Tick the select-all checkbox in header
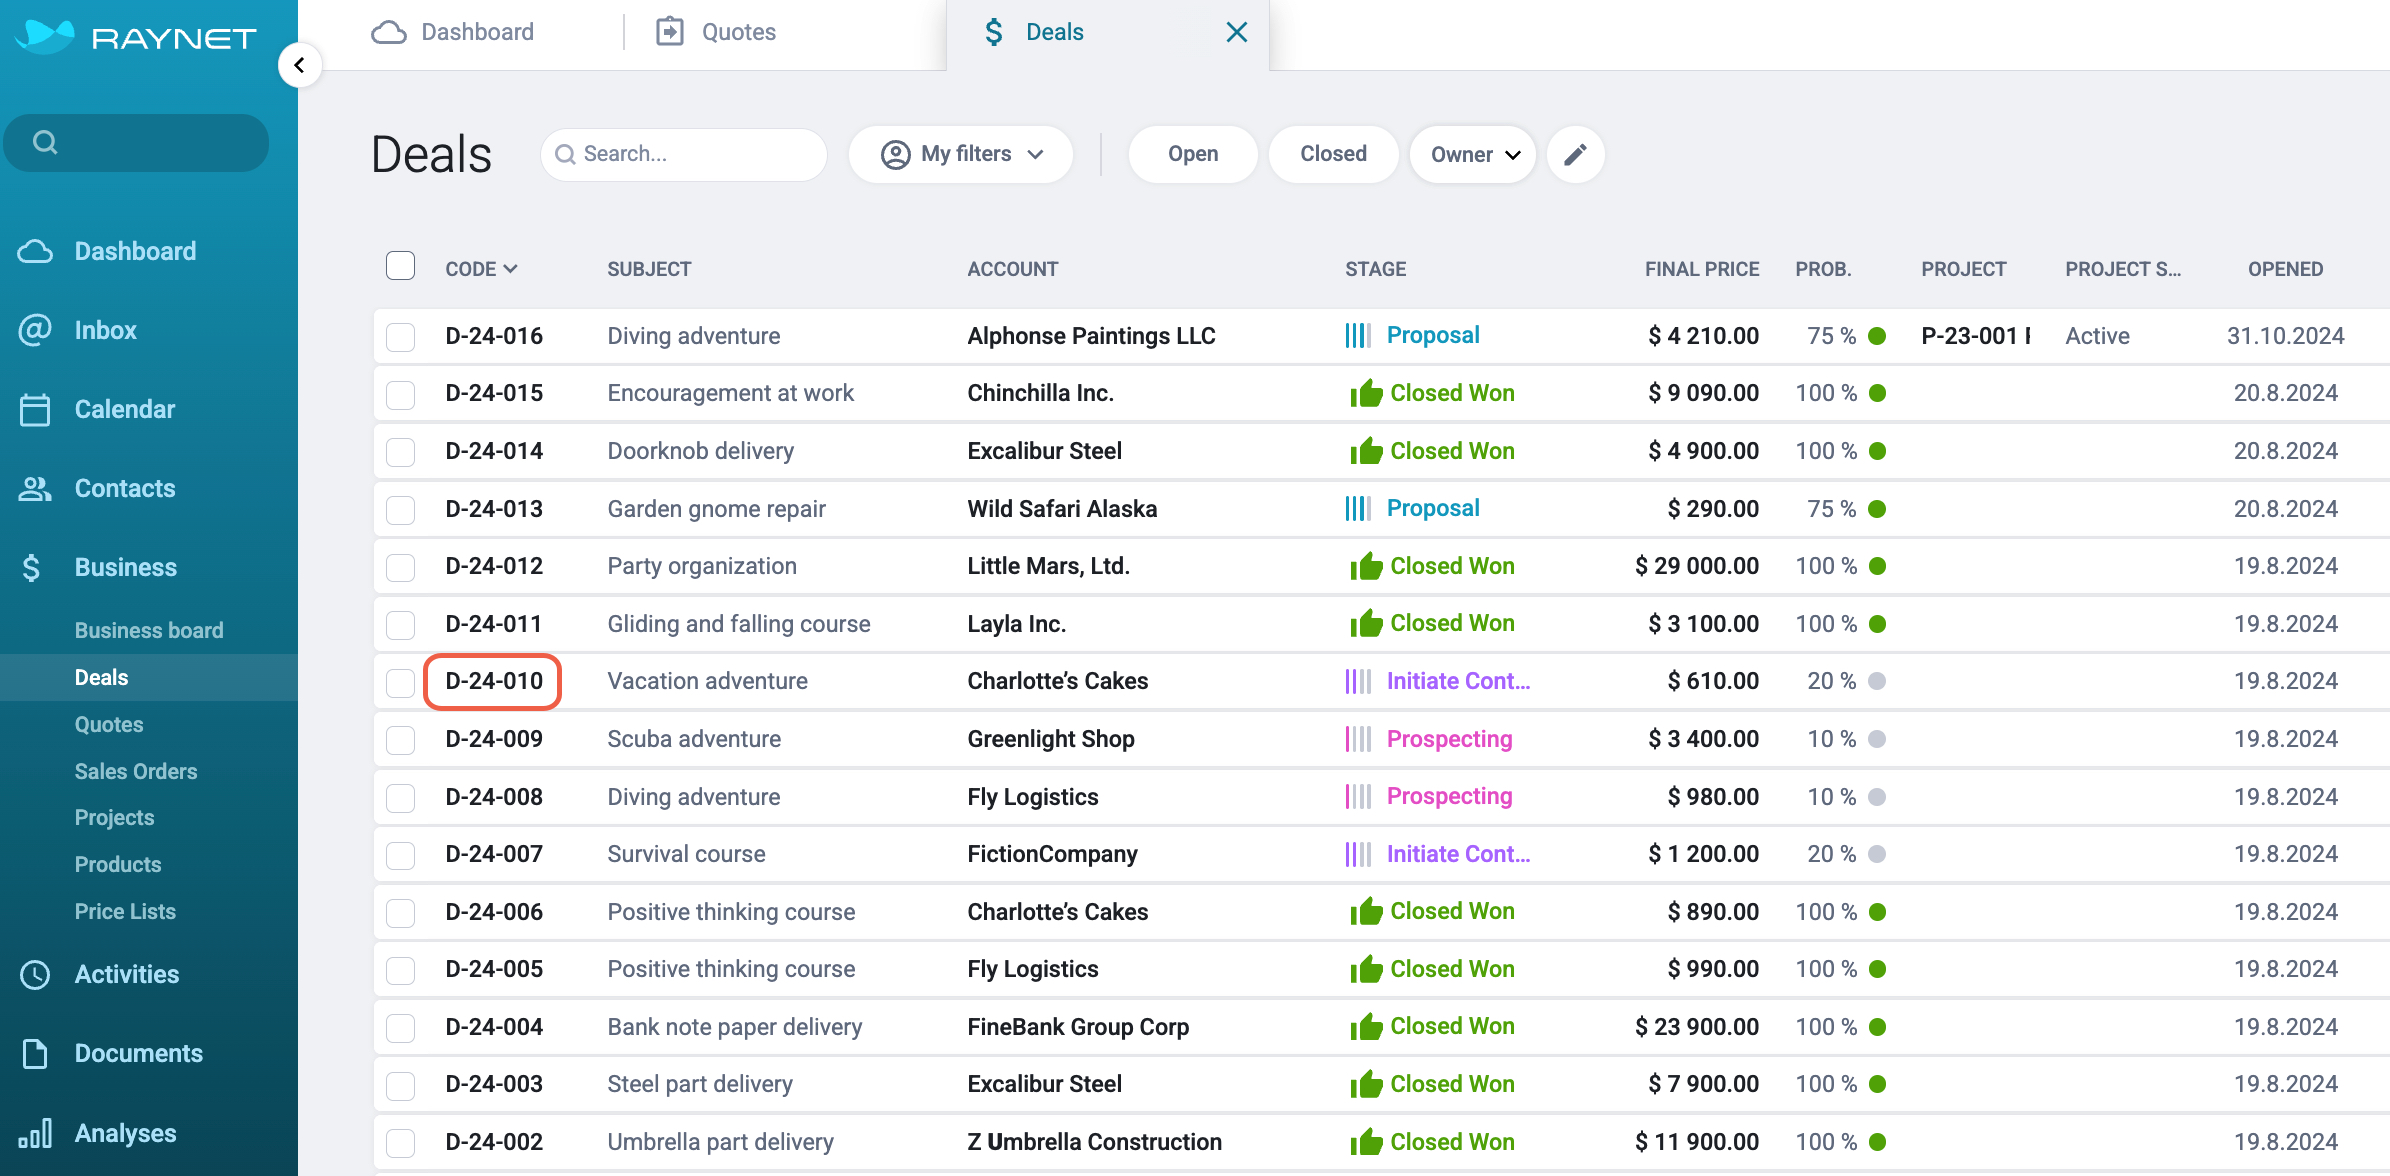 (x=401, y=266)
